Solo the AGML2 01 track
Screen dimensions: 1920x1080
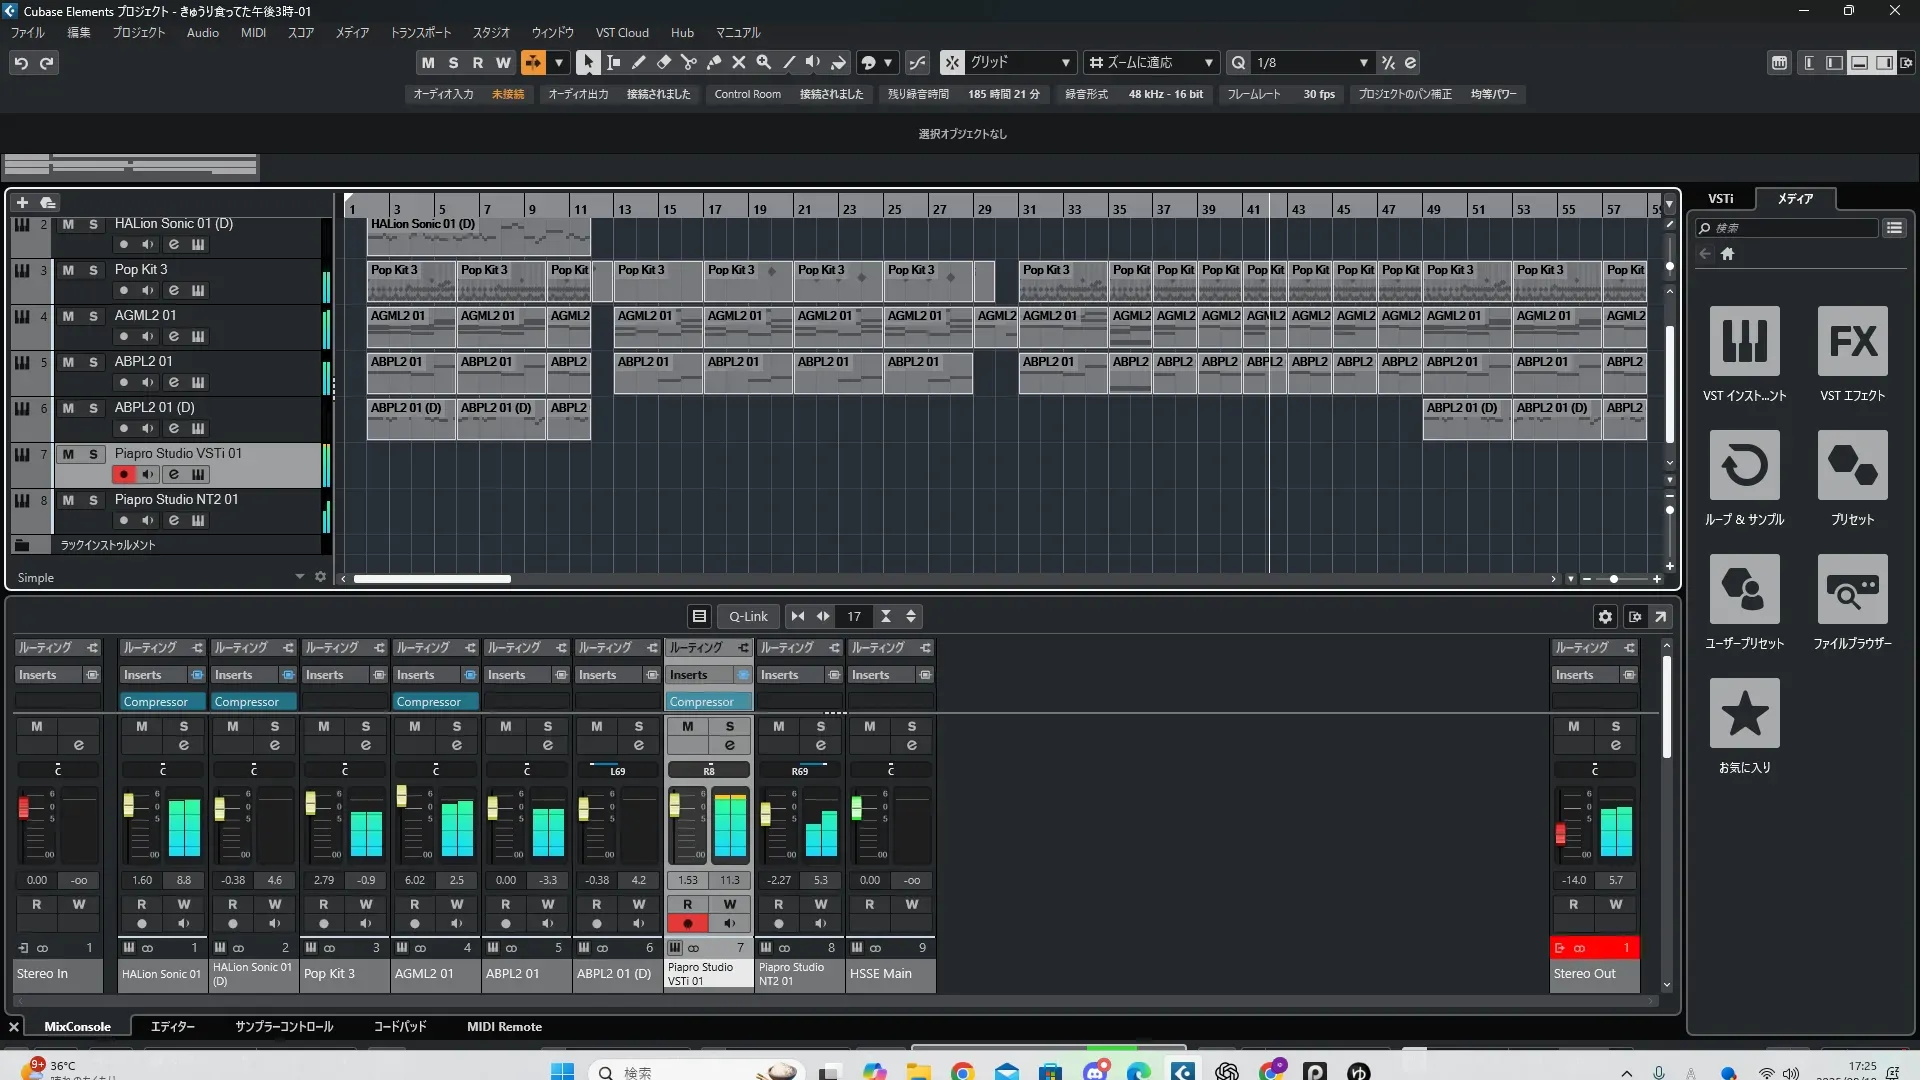[93, 316]
